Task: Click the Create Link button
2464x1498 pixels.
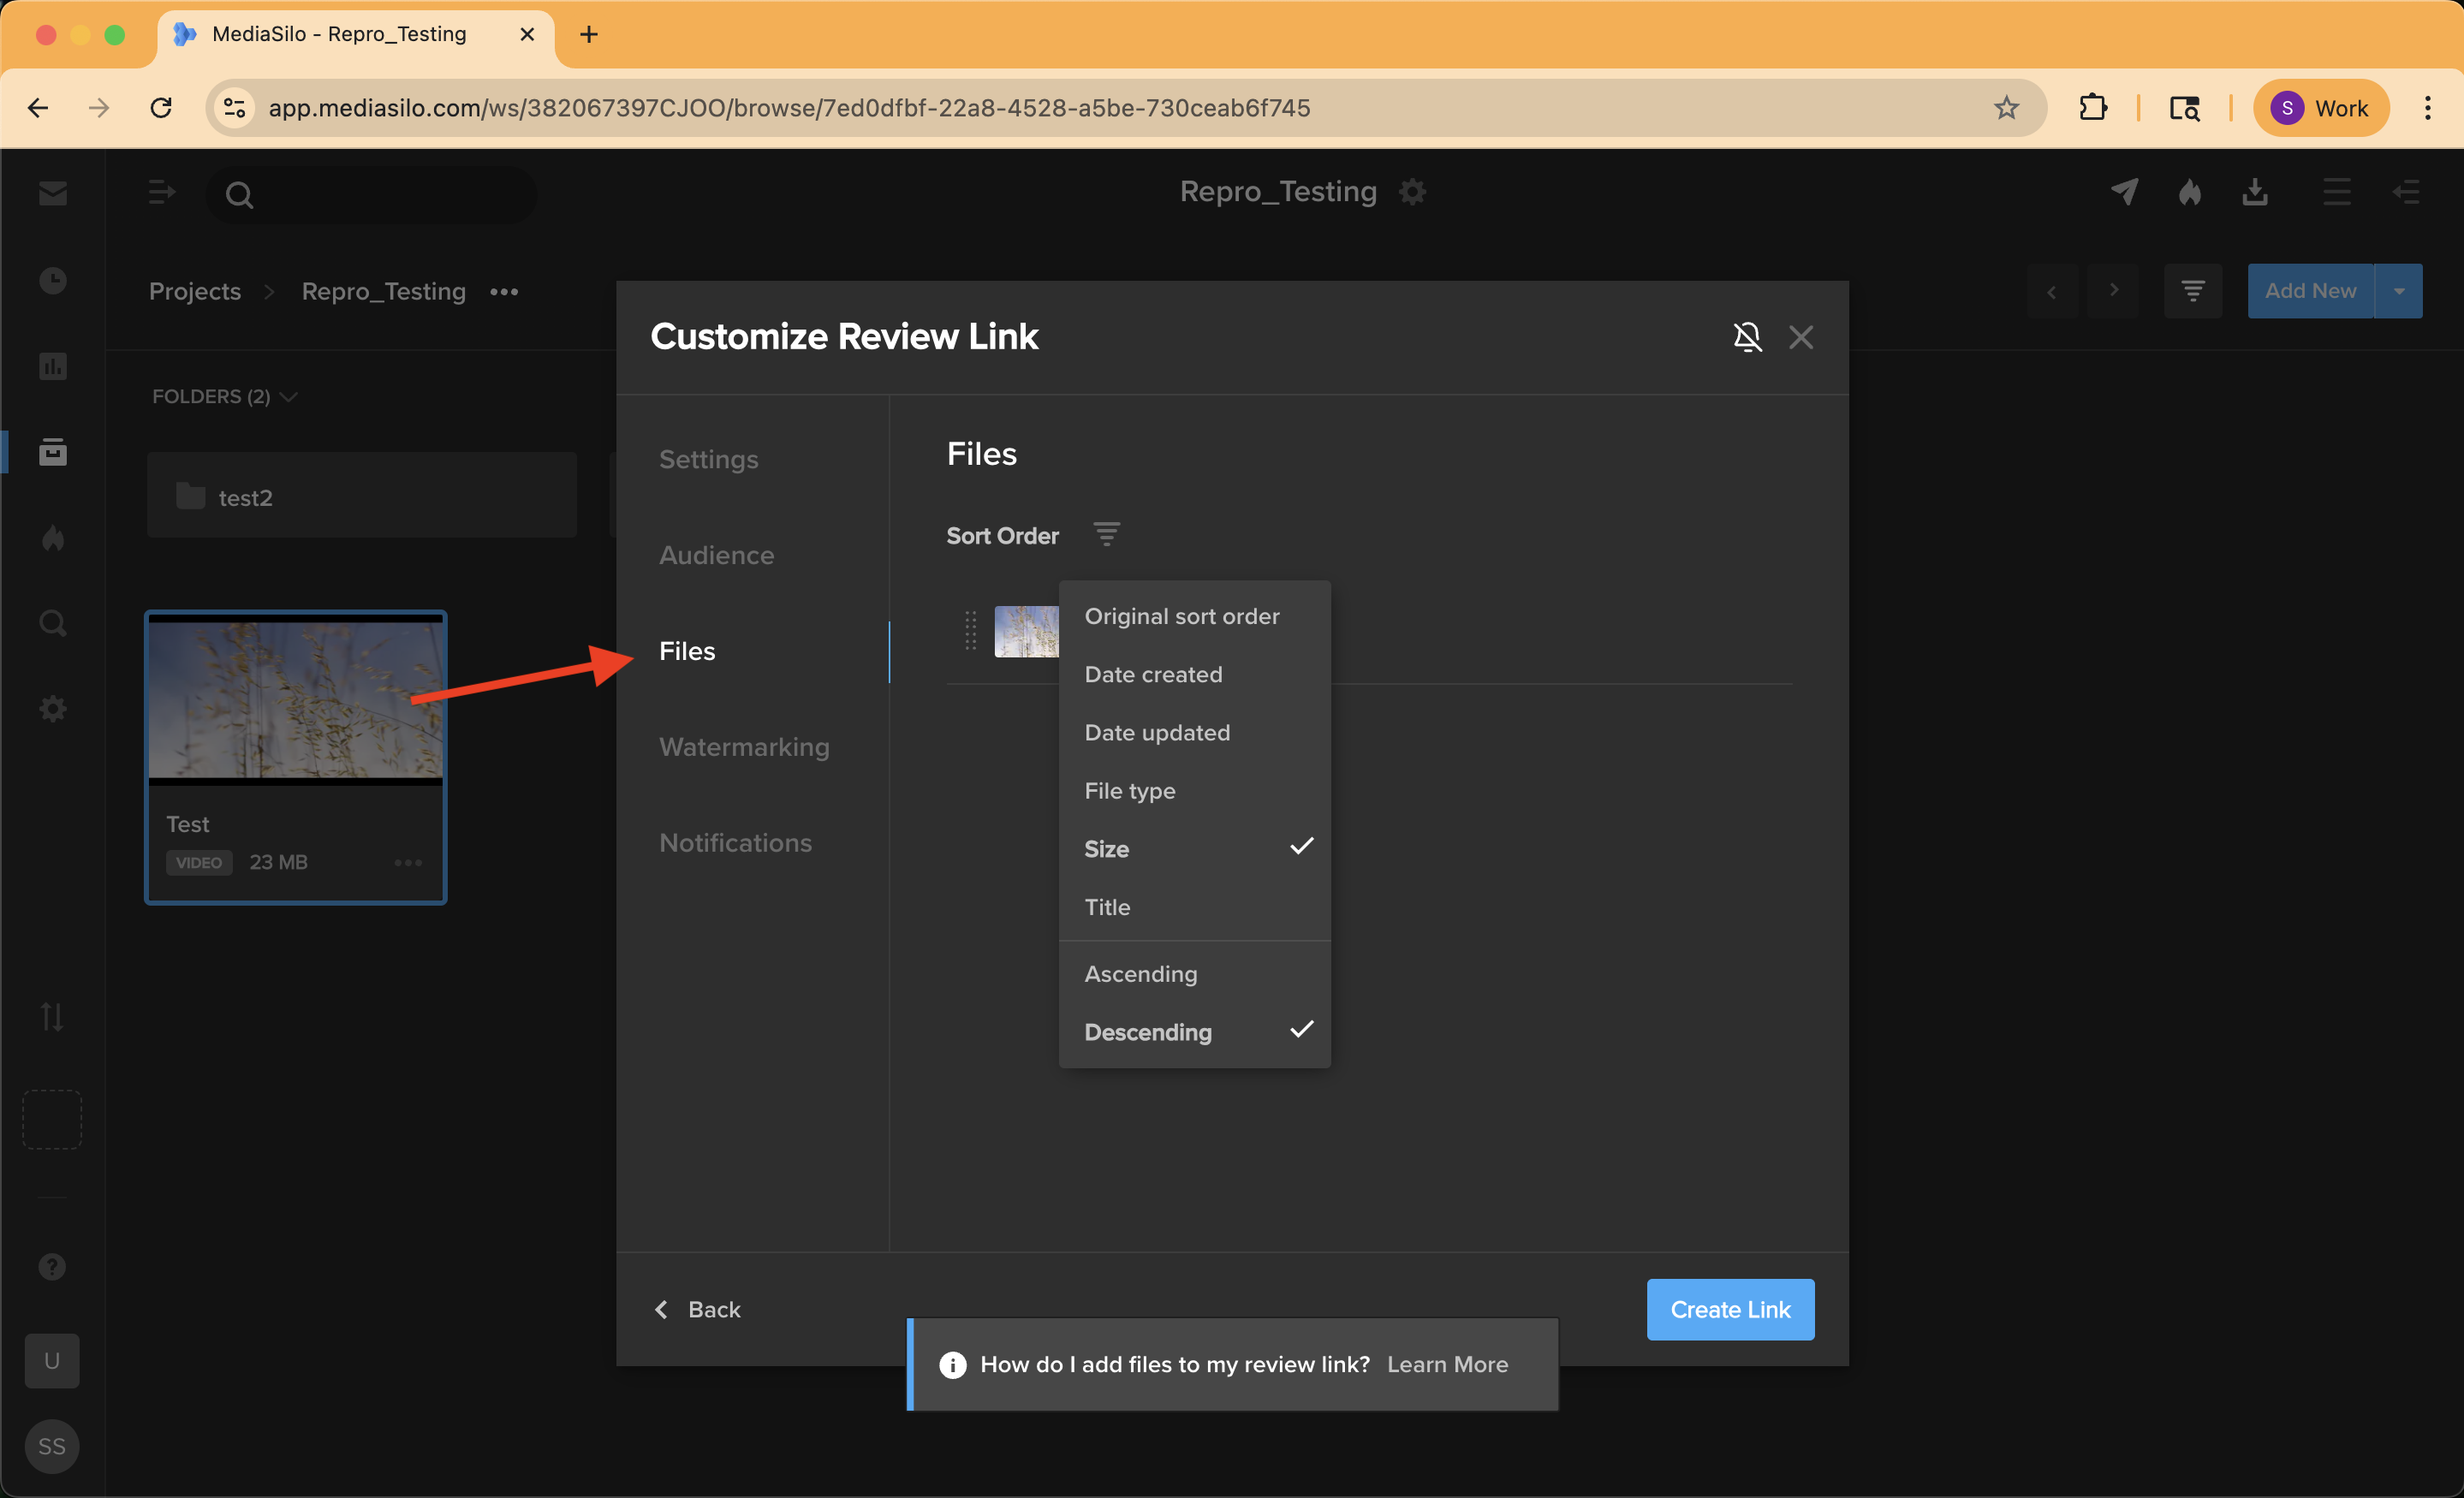Action: (1729, 1309)
